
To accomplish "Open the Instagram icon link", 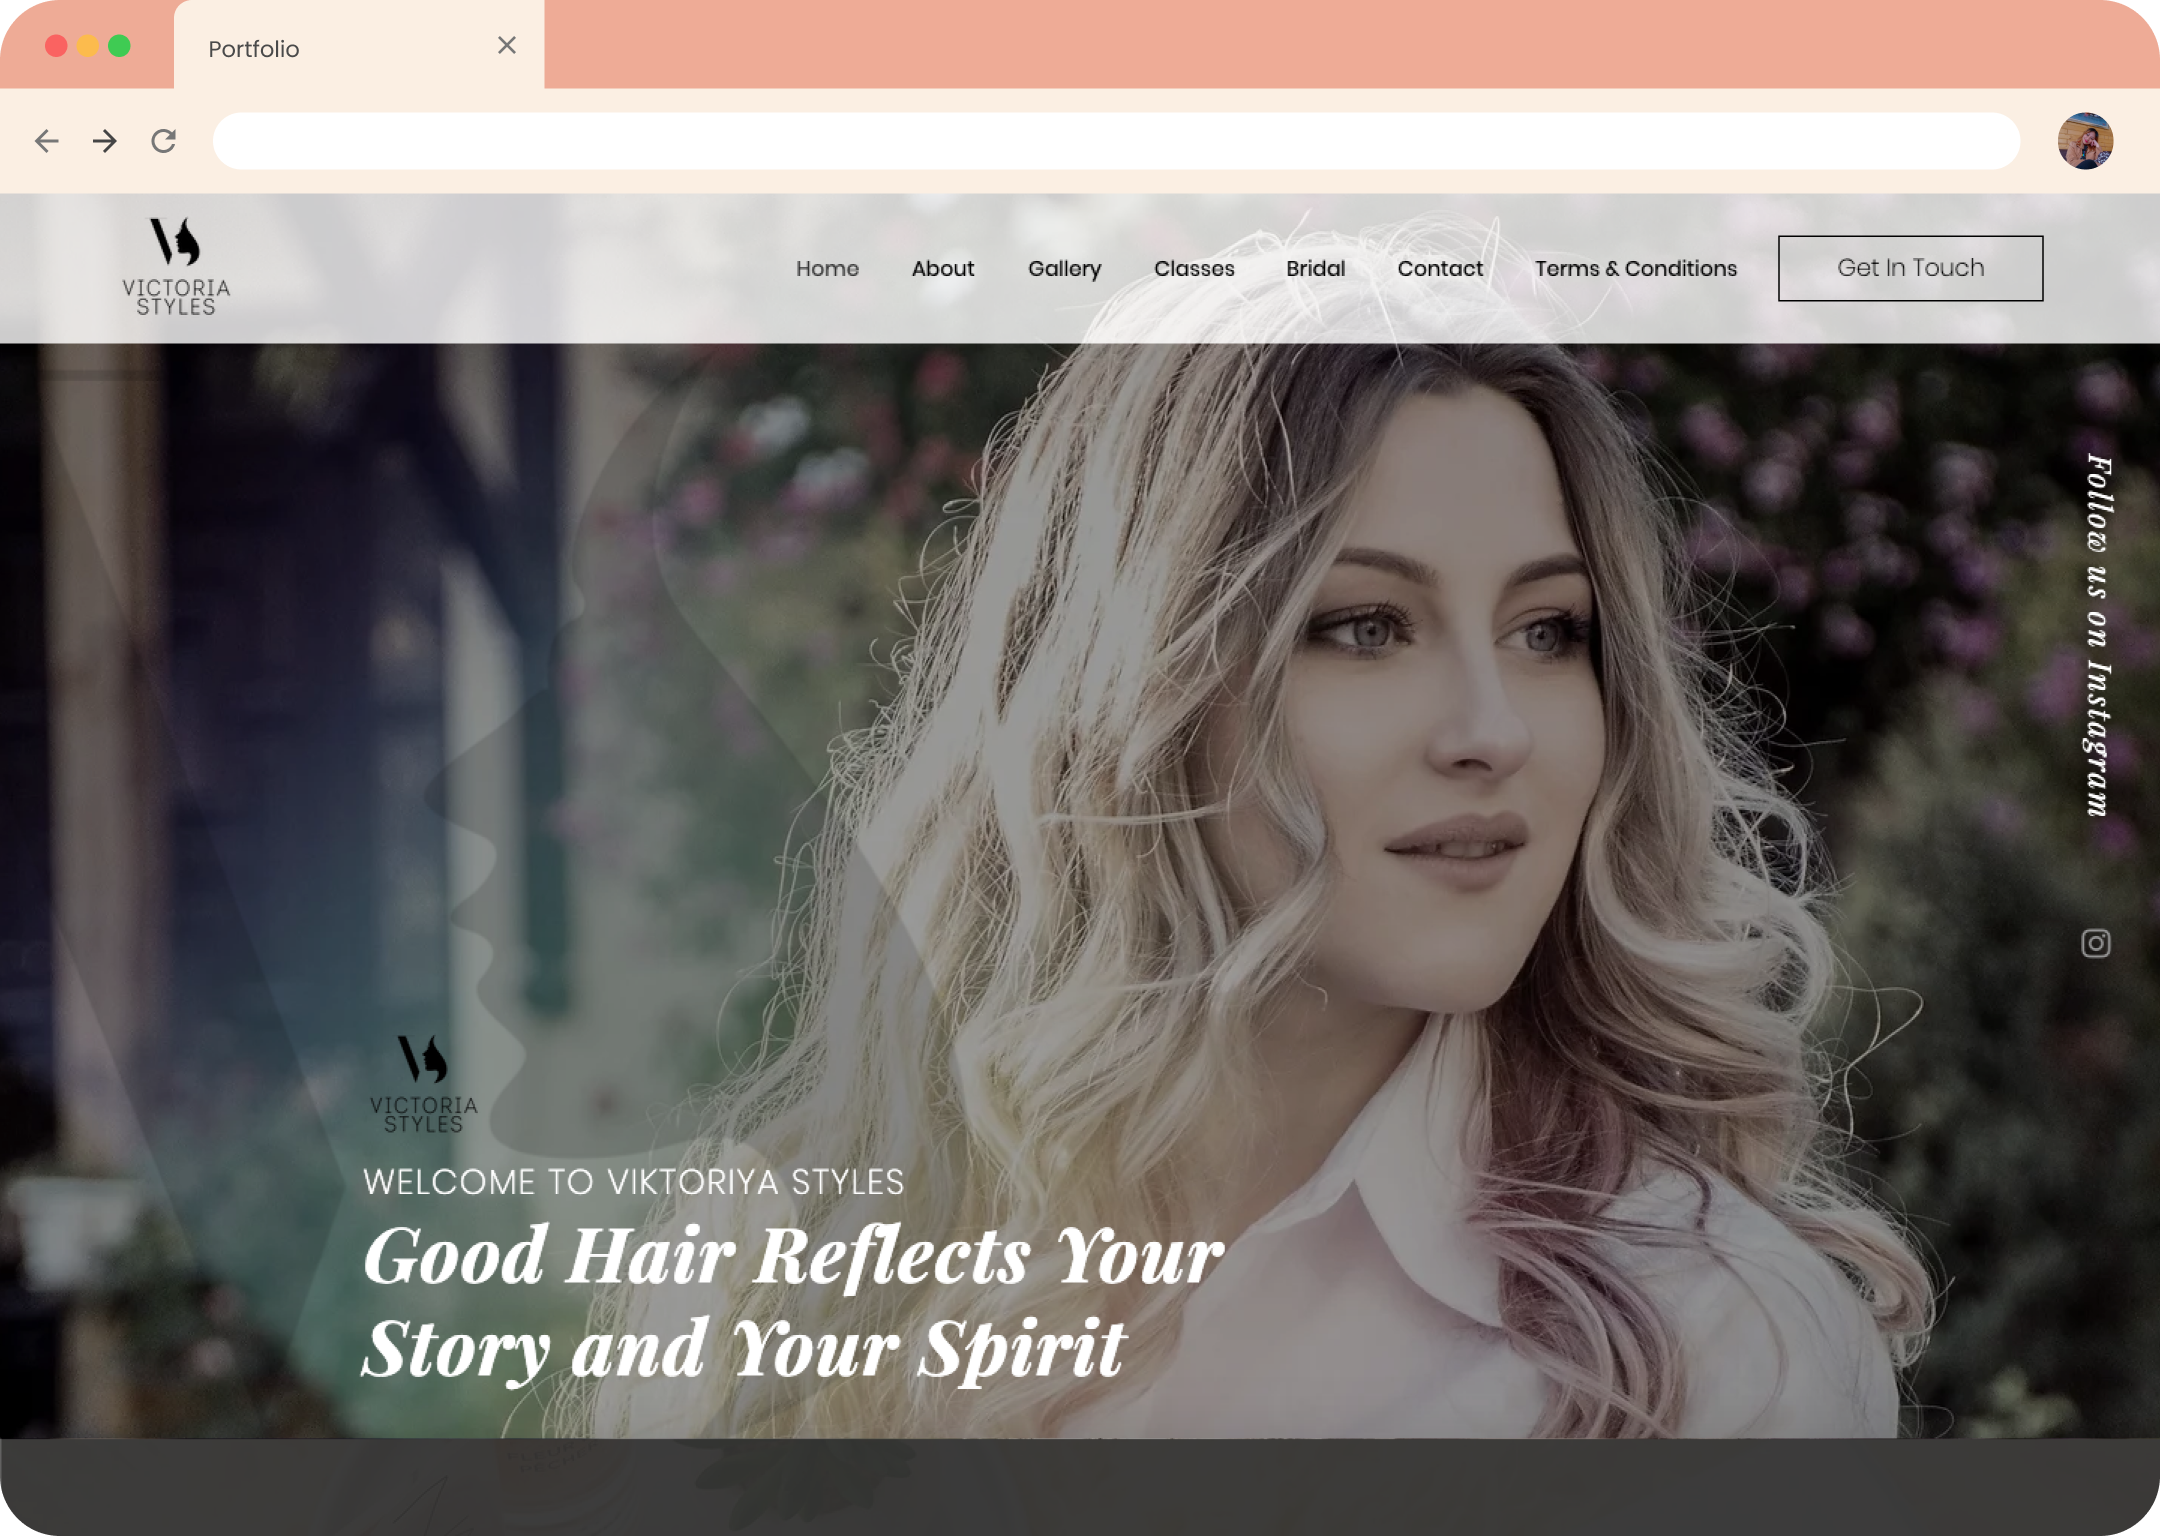I will (2095, 943).
